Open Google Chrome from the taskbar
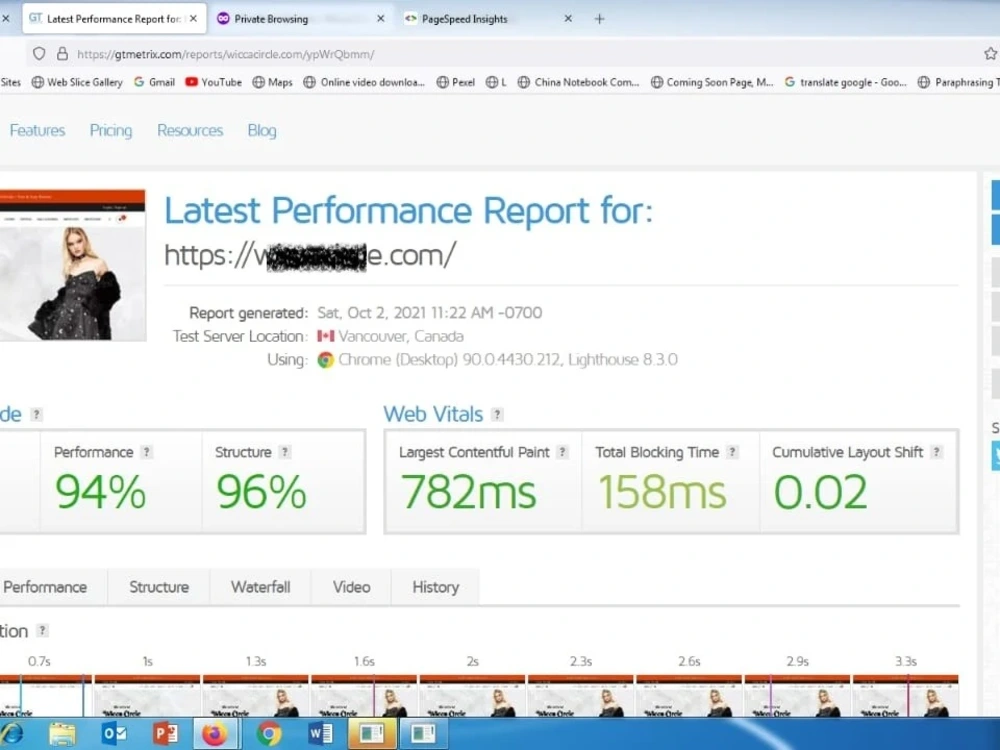This screenshot has width=1000, height=750. tap(268, 734)
